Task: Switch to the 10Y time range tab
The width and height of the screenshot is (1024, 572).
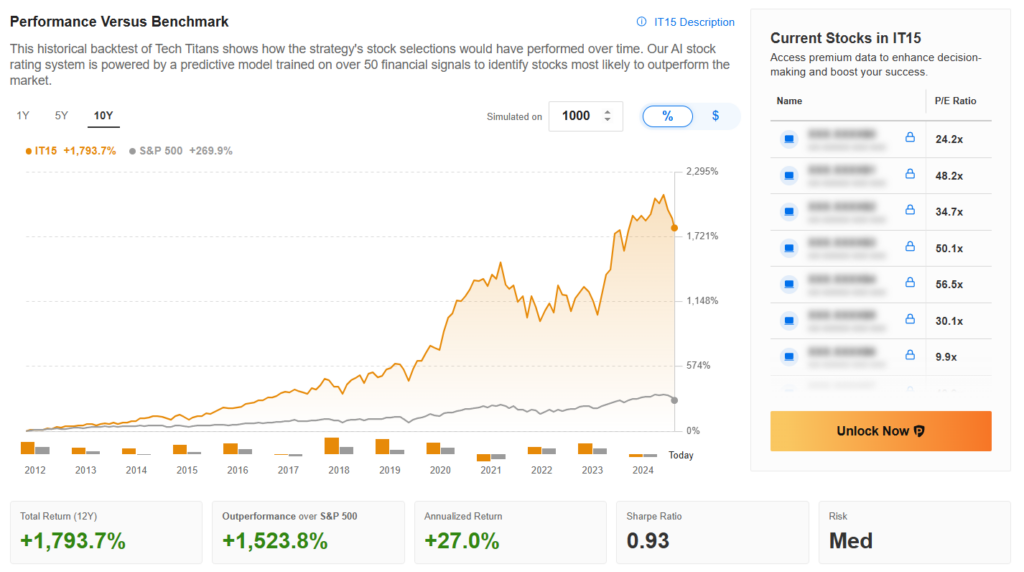Action: tap(103, 116)
